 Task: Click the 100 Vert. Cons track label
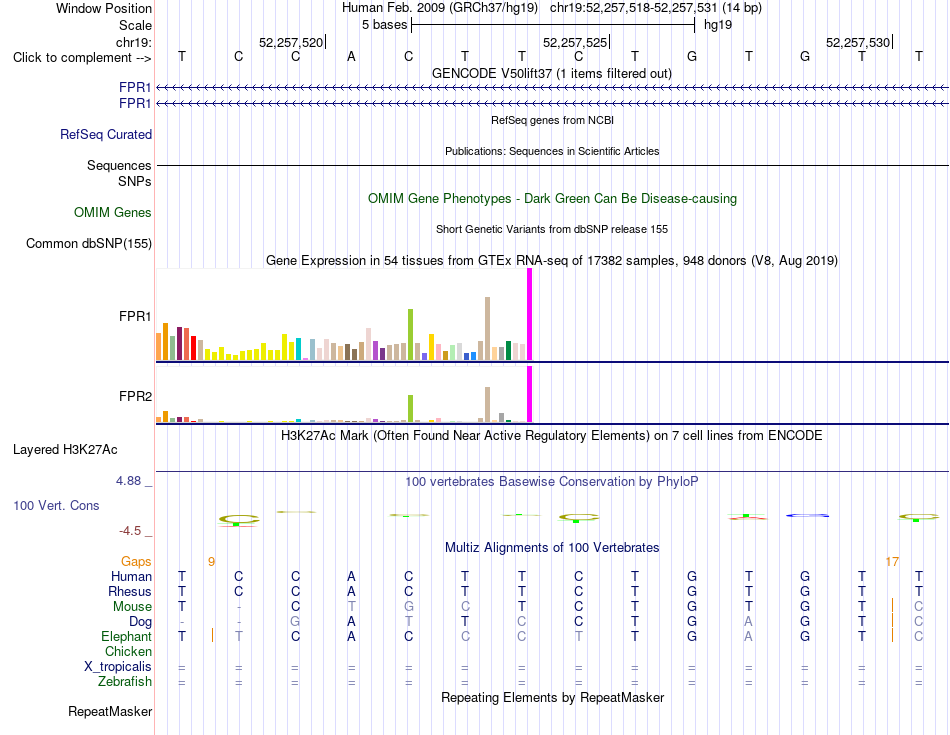pos(56,505)
